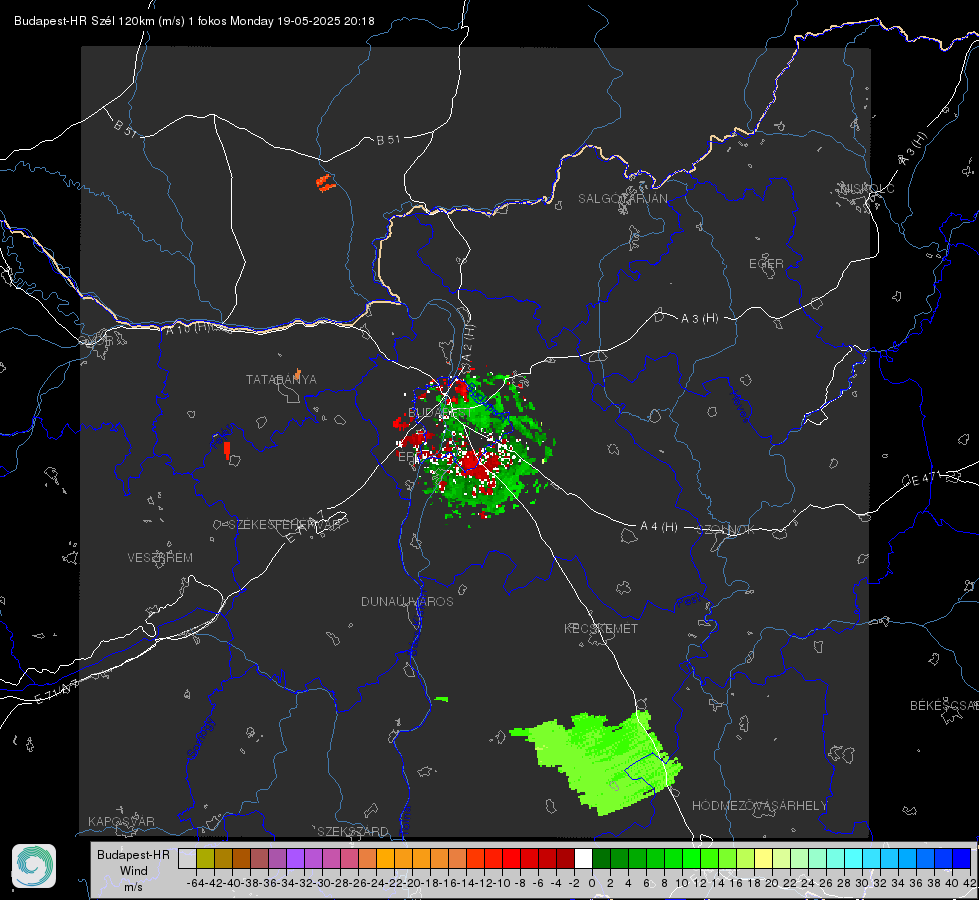Pick the darkest blue swatch ending at 42

962,859
